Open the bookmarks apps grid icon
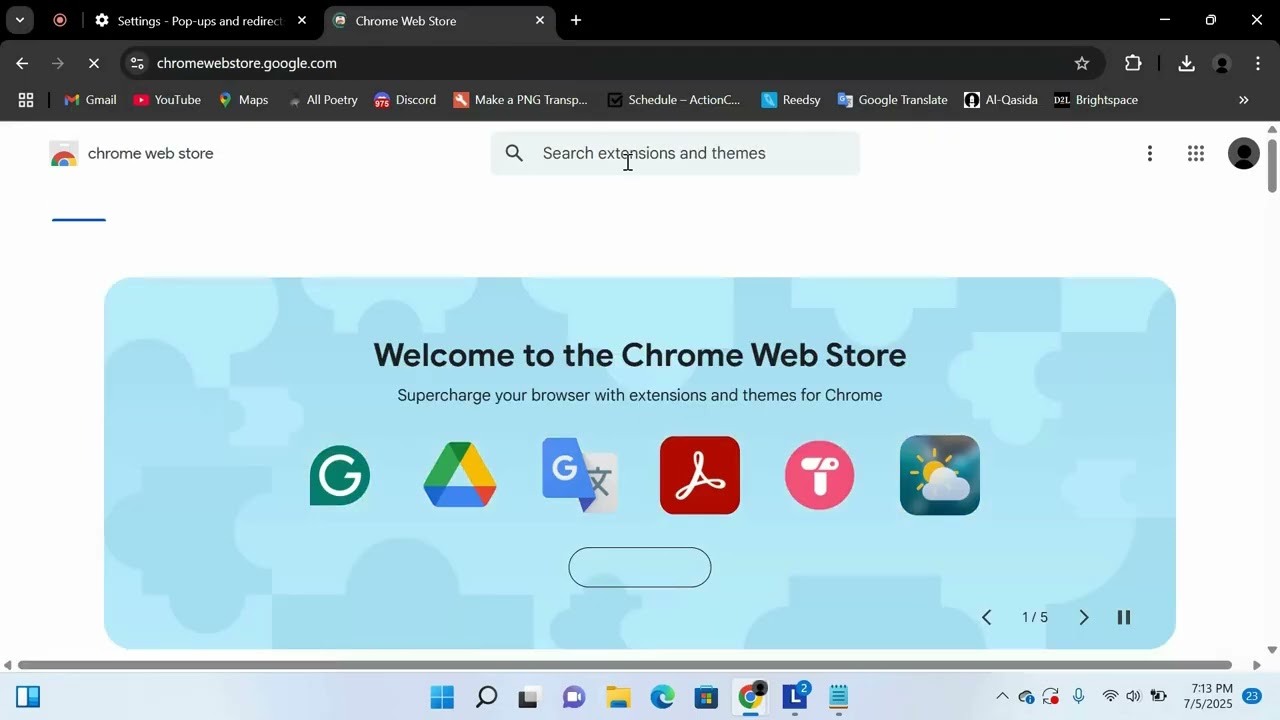Screen dimensions: 1280x720 tap(26, 100)
